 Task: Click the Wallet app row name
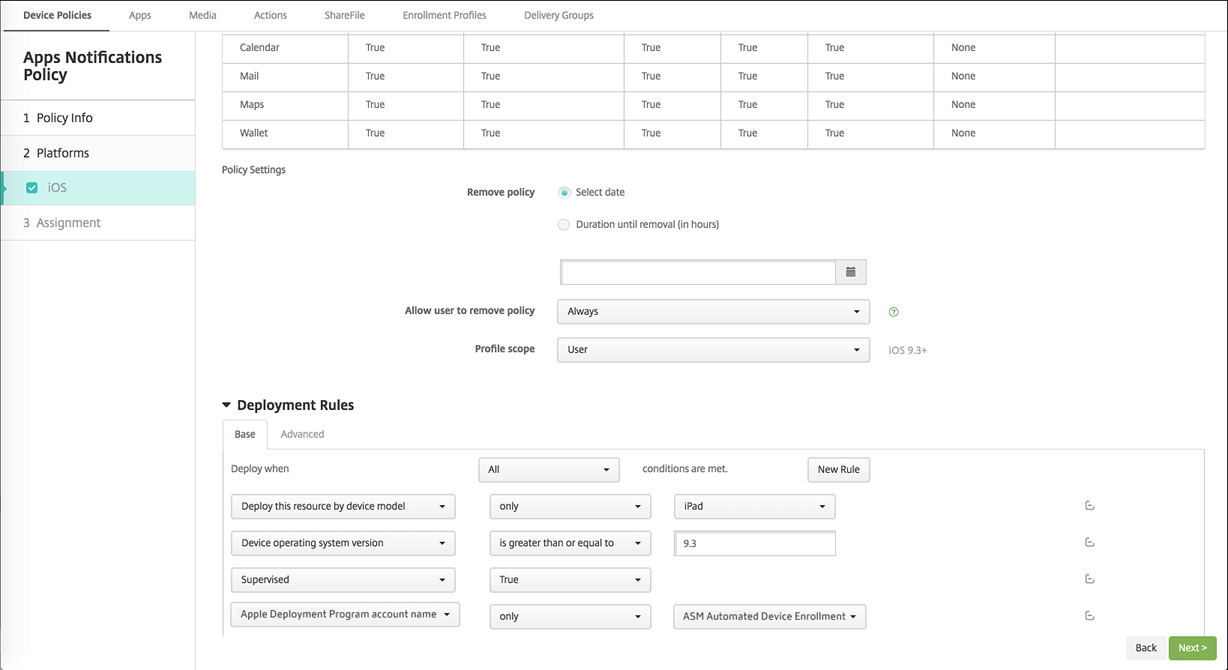point(254,133)
